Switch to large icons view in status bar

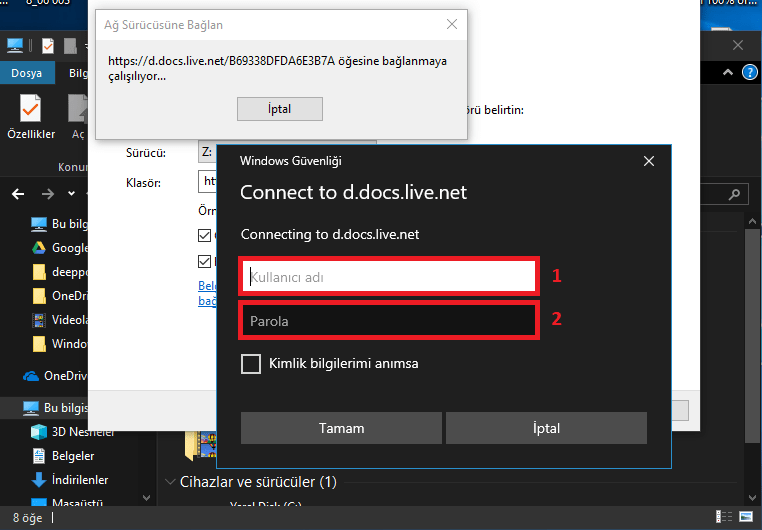click(746, 516)
